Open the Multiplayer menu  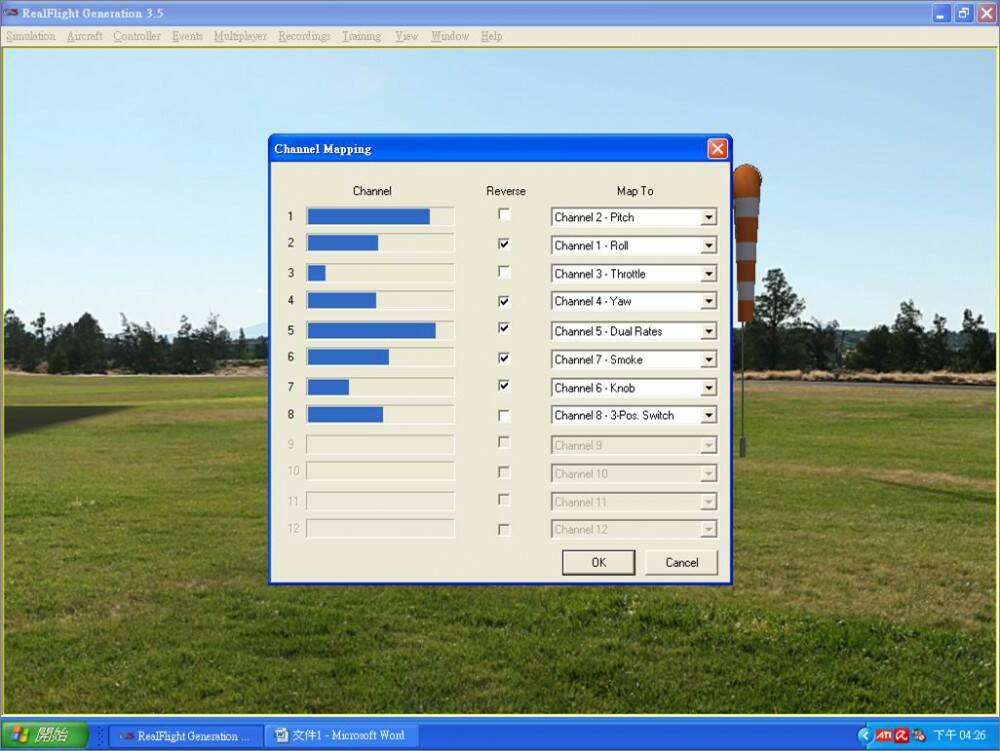pyautogui.click(x=240, y=36)
